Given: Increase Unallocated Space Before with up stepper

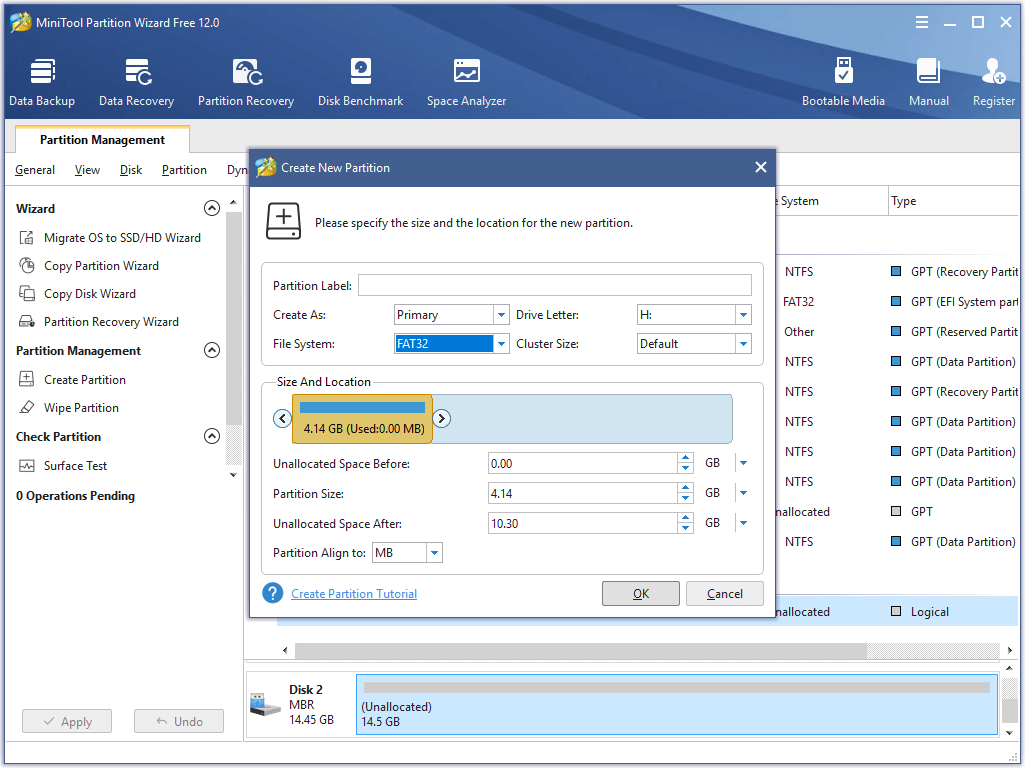Looking at the screenshot, I should point(685,458).
